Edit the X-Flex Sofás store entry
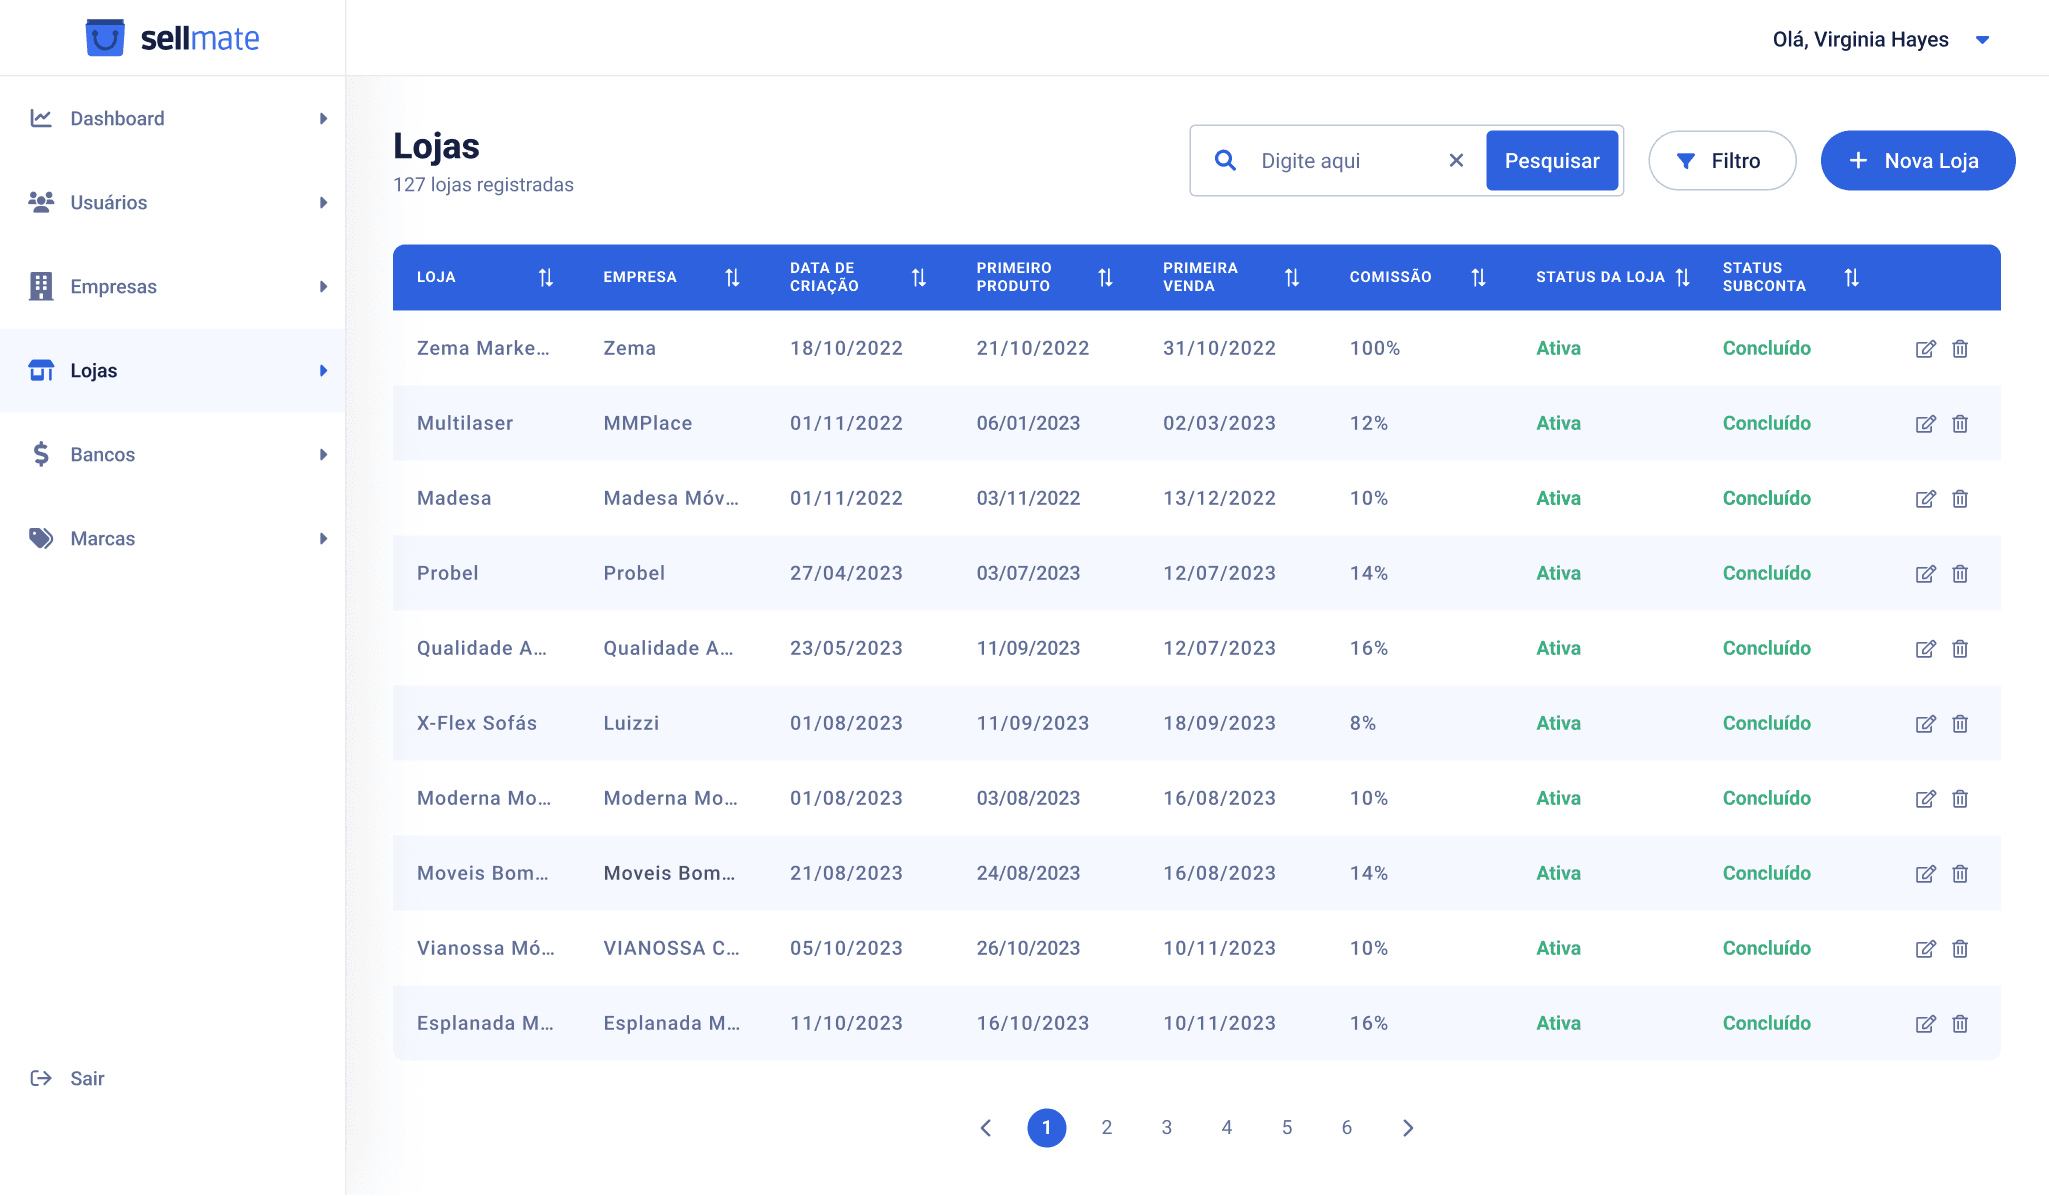The image size is (2049, 1196). point(1925,724)
